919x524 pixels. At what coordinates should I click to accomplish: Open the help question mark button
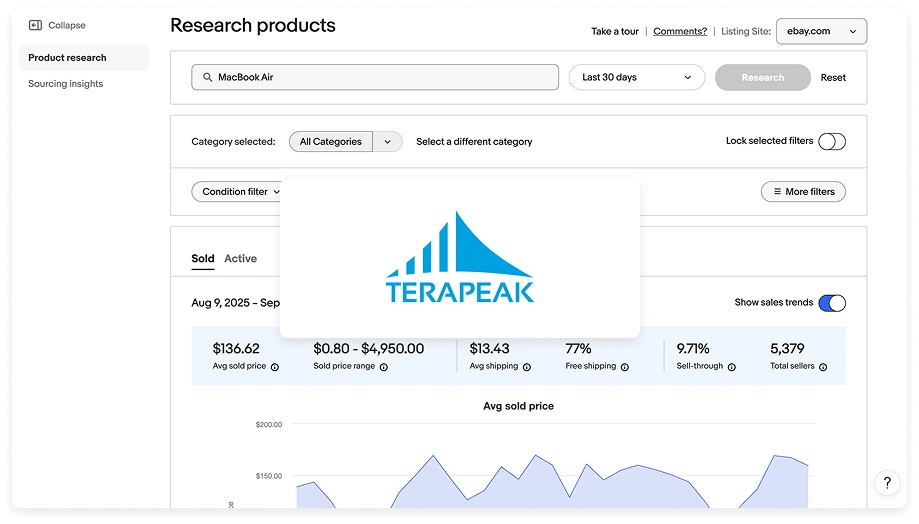point(886,483)
